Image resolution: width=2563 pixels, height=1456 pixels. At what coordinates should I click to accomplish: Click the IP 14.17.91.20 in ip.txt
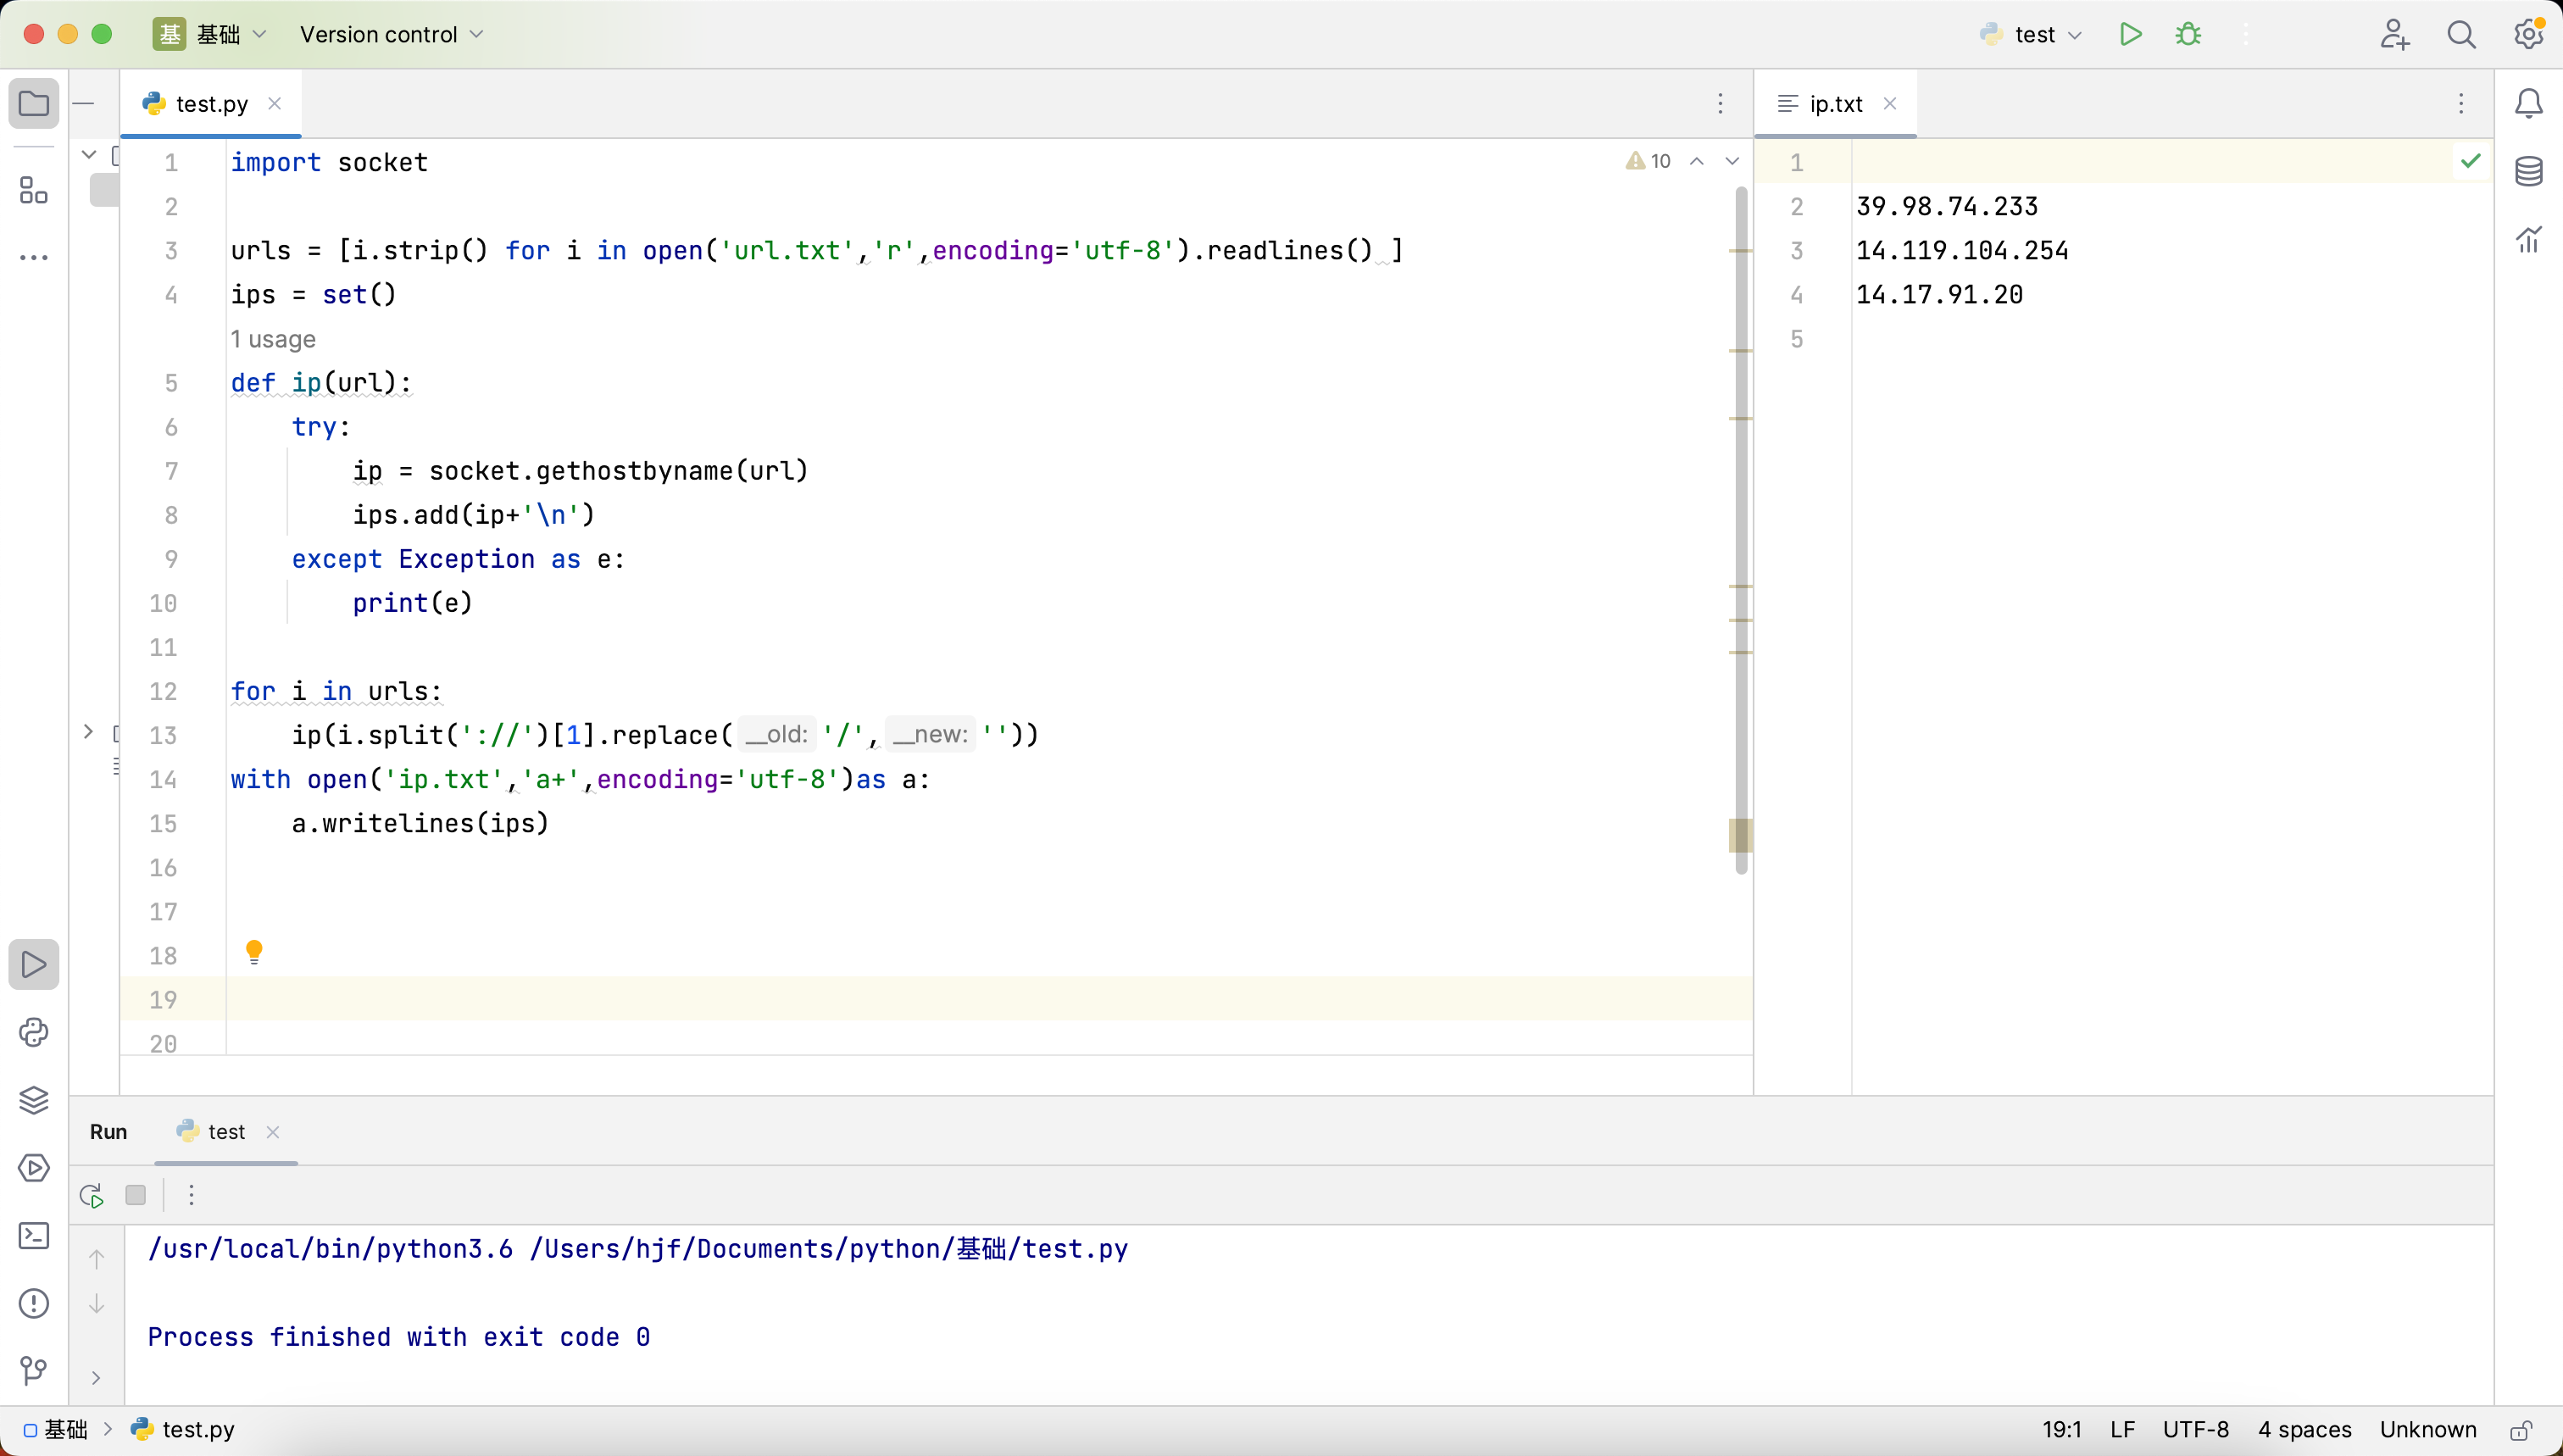pos(1939,294)
